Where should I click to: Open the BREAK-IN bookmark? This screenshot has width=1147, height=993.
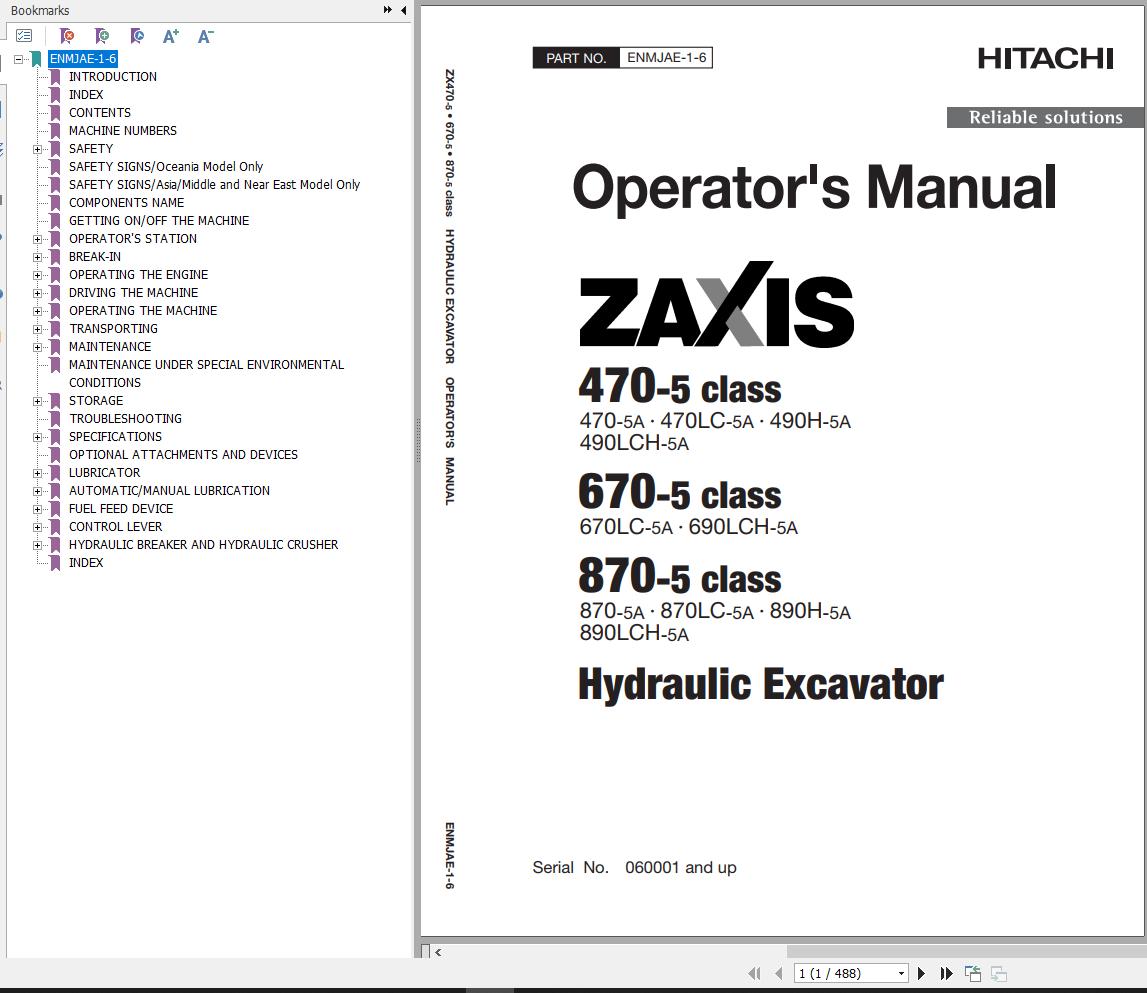point(95,257)
